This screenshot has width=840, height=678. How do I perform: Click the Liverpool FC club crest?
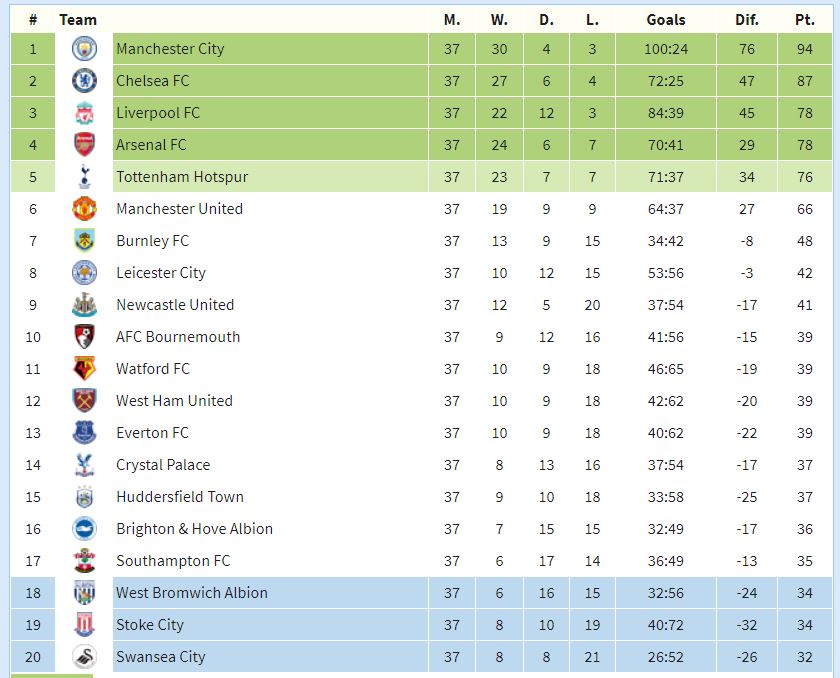click(x=84, y=113)
